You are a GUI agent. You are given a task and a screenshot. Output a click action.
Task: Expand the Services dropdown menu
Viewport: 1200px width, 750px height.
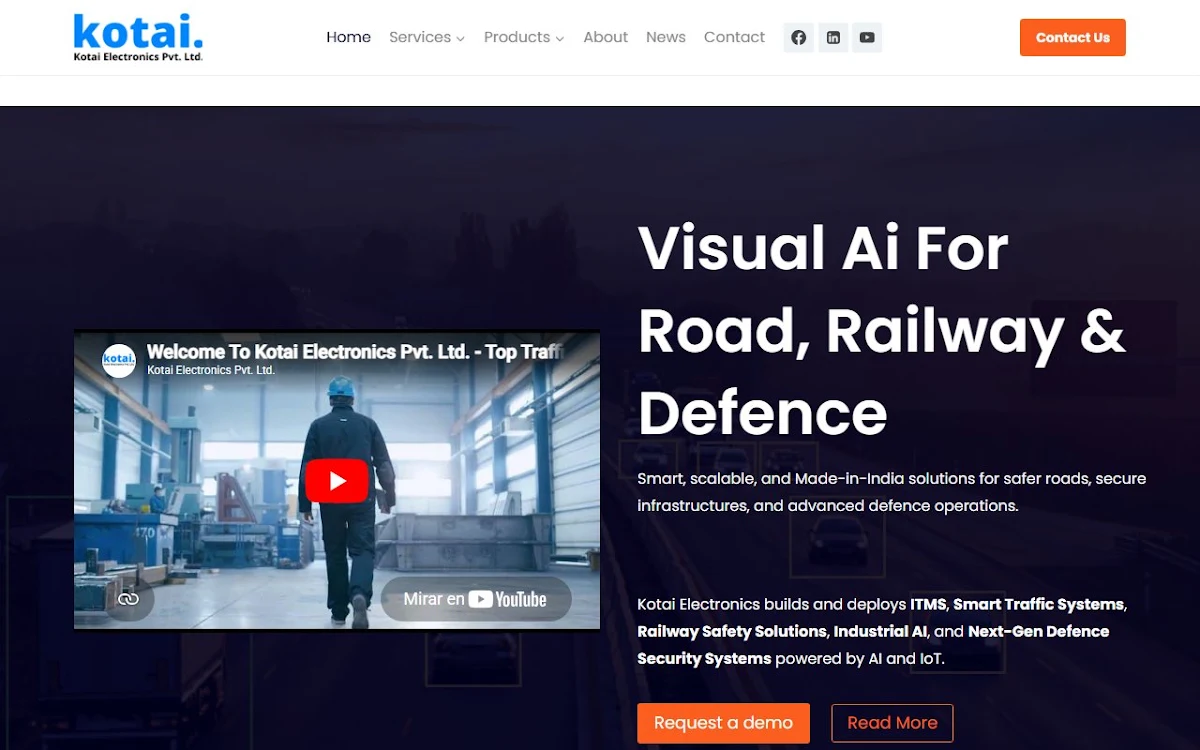tap(427, 37)
